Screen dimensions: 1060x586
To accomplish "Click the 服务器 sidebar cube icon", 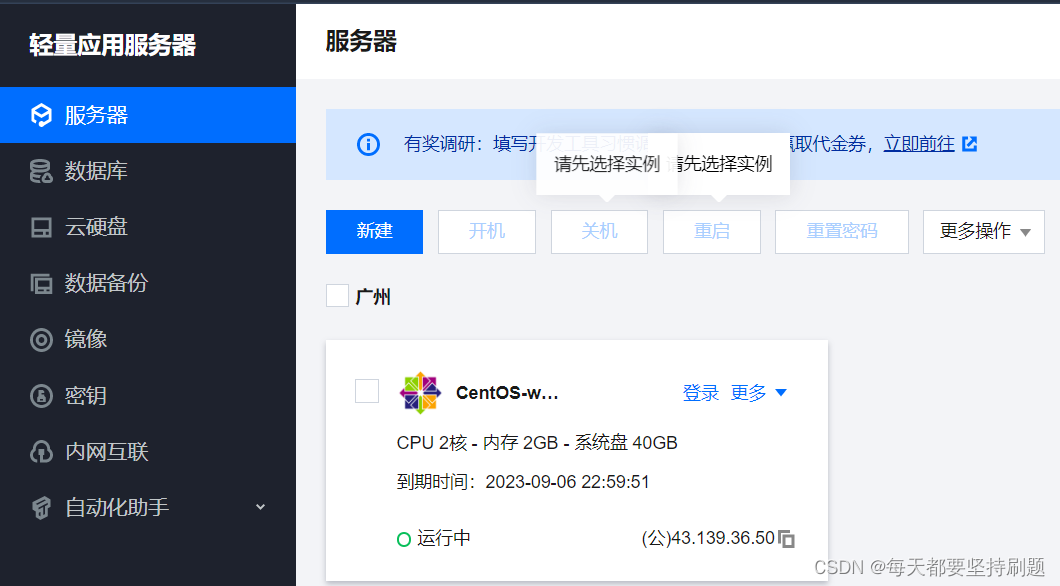I will pyautogui.click(x=41, y=116).
